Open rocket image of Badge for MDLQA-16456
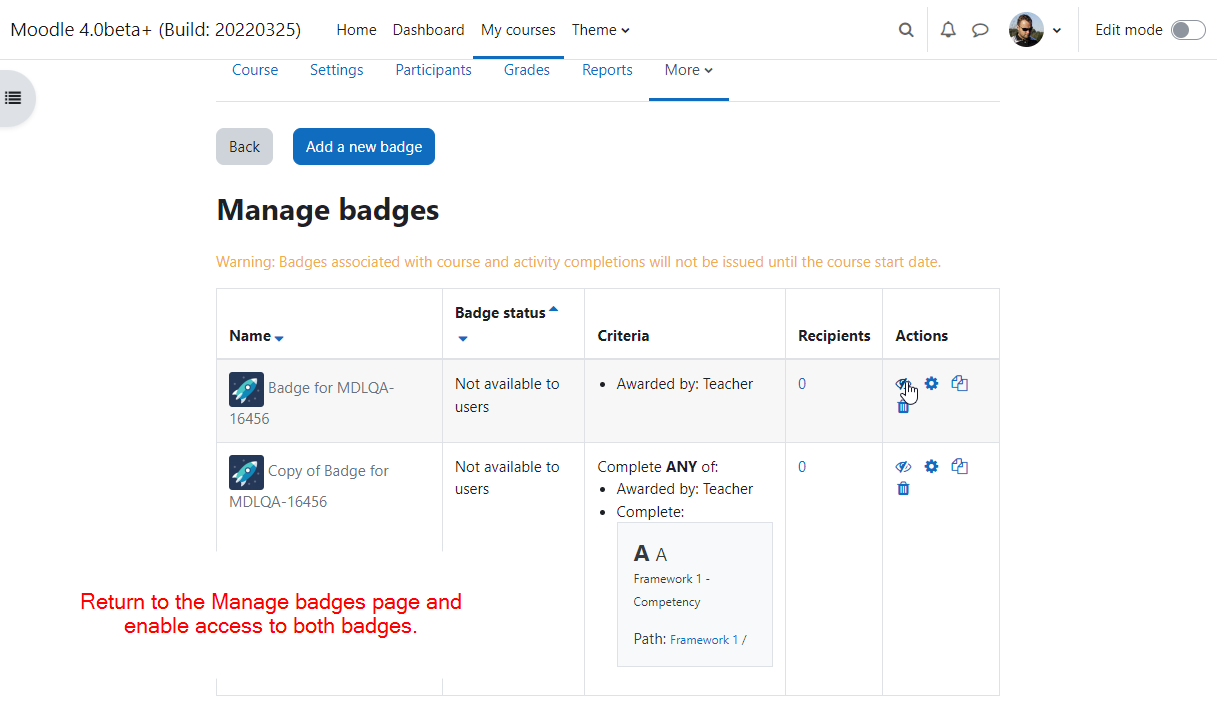The width and height of the screenshot is (1217, 709). pos(246,389)
